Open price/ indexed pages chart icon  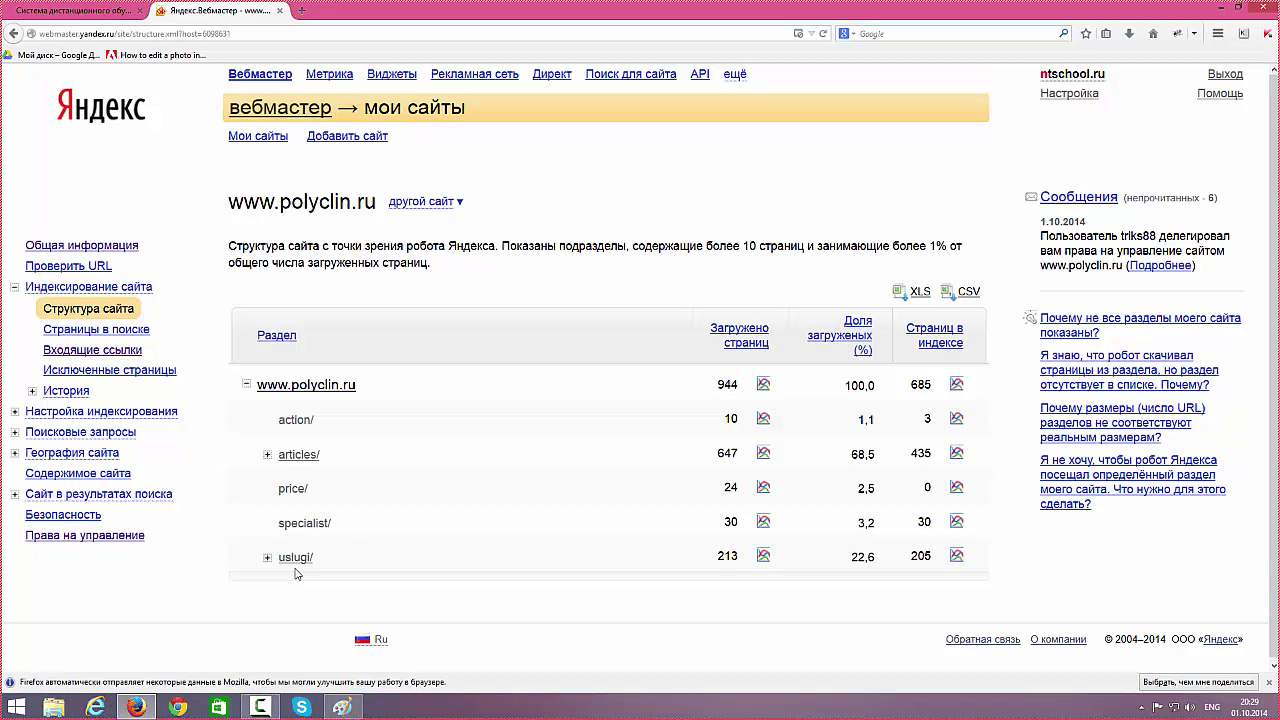957,487
